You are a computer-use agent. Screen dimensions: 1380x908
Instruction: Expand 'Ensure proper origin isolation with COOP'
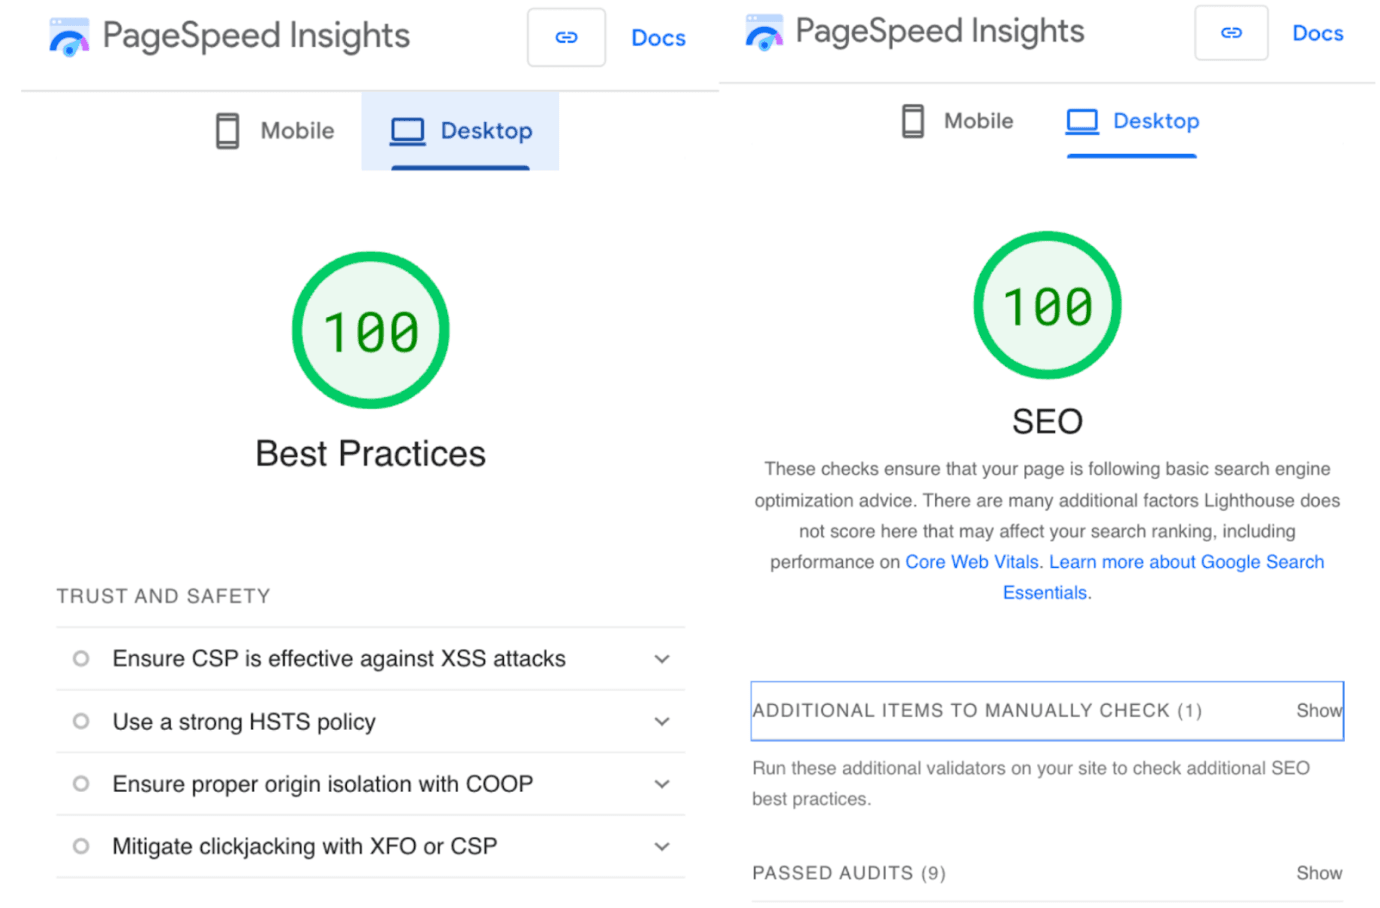(x=662, y=784)
